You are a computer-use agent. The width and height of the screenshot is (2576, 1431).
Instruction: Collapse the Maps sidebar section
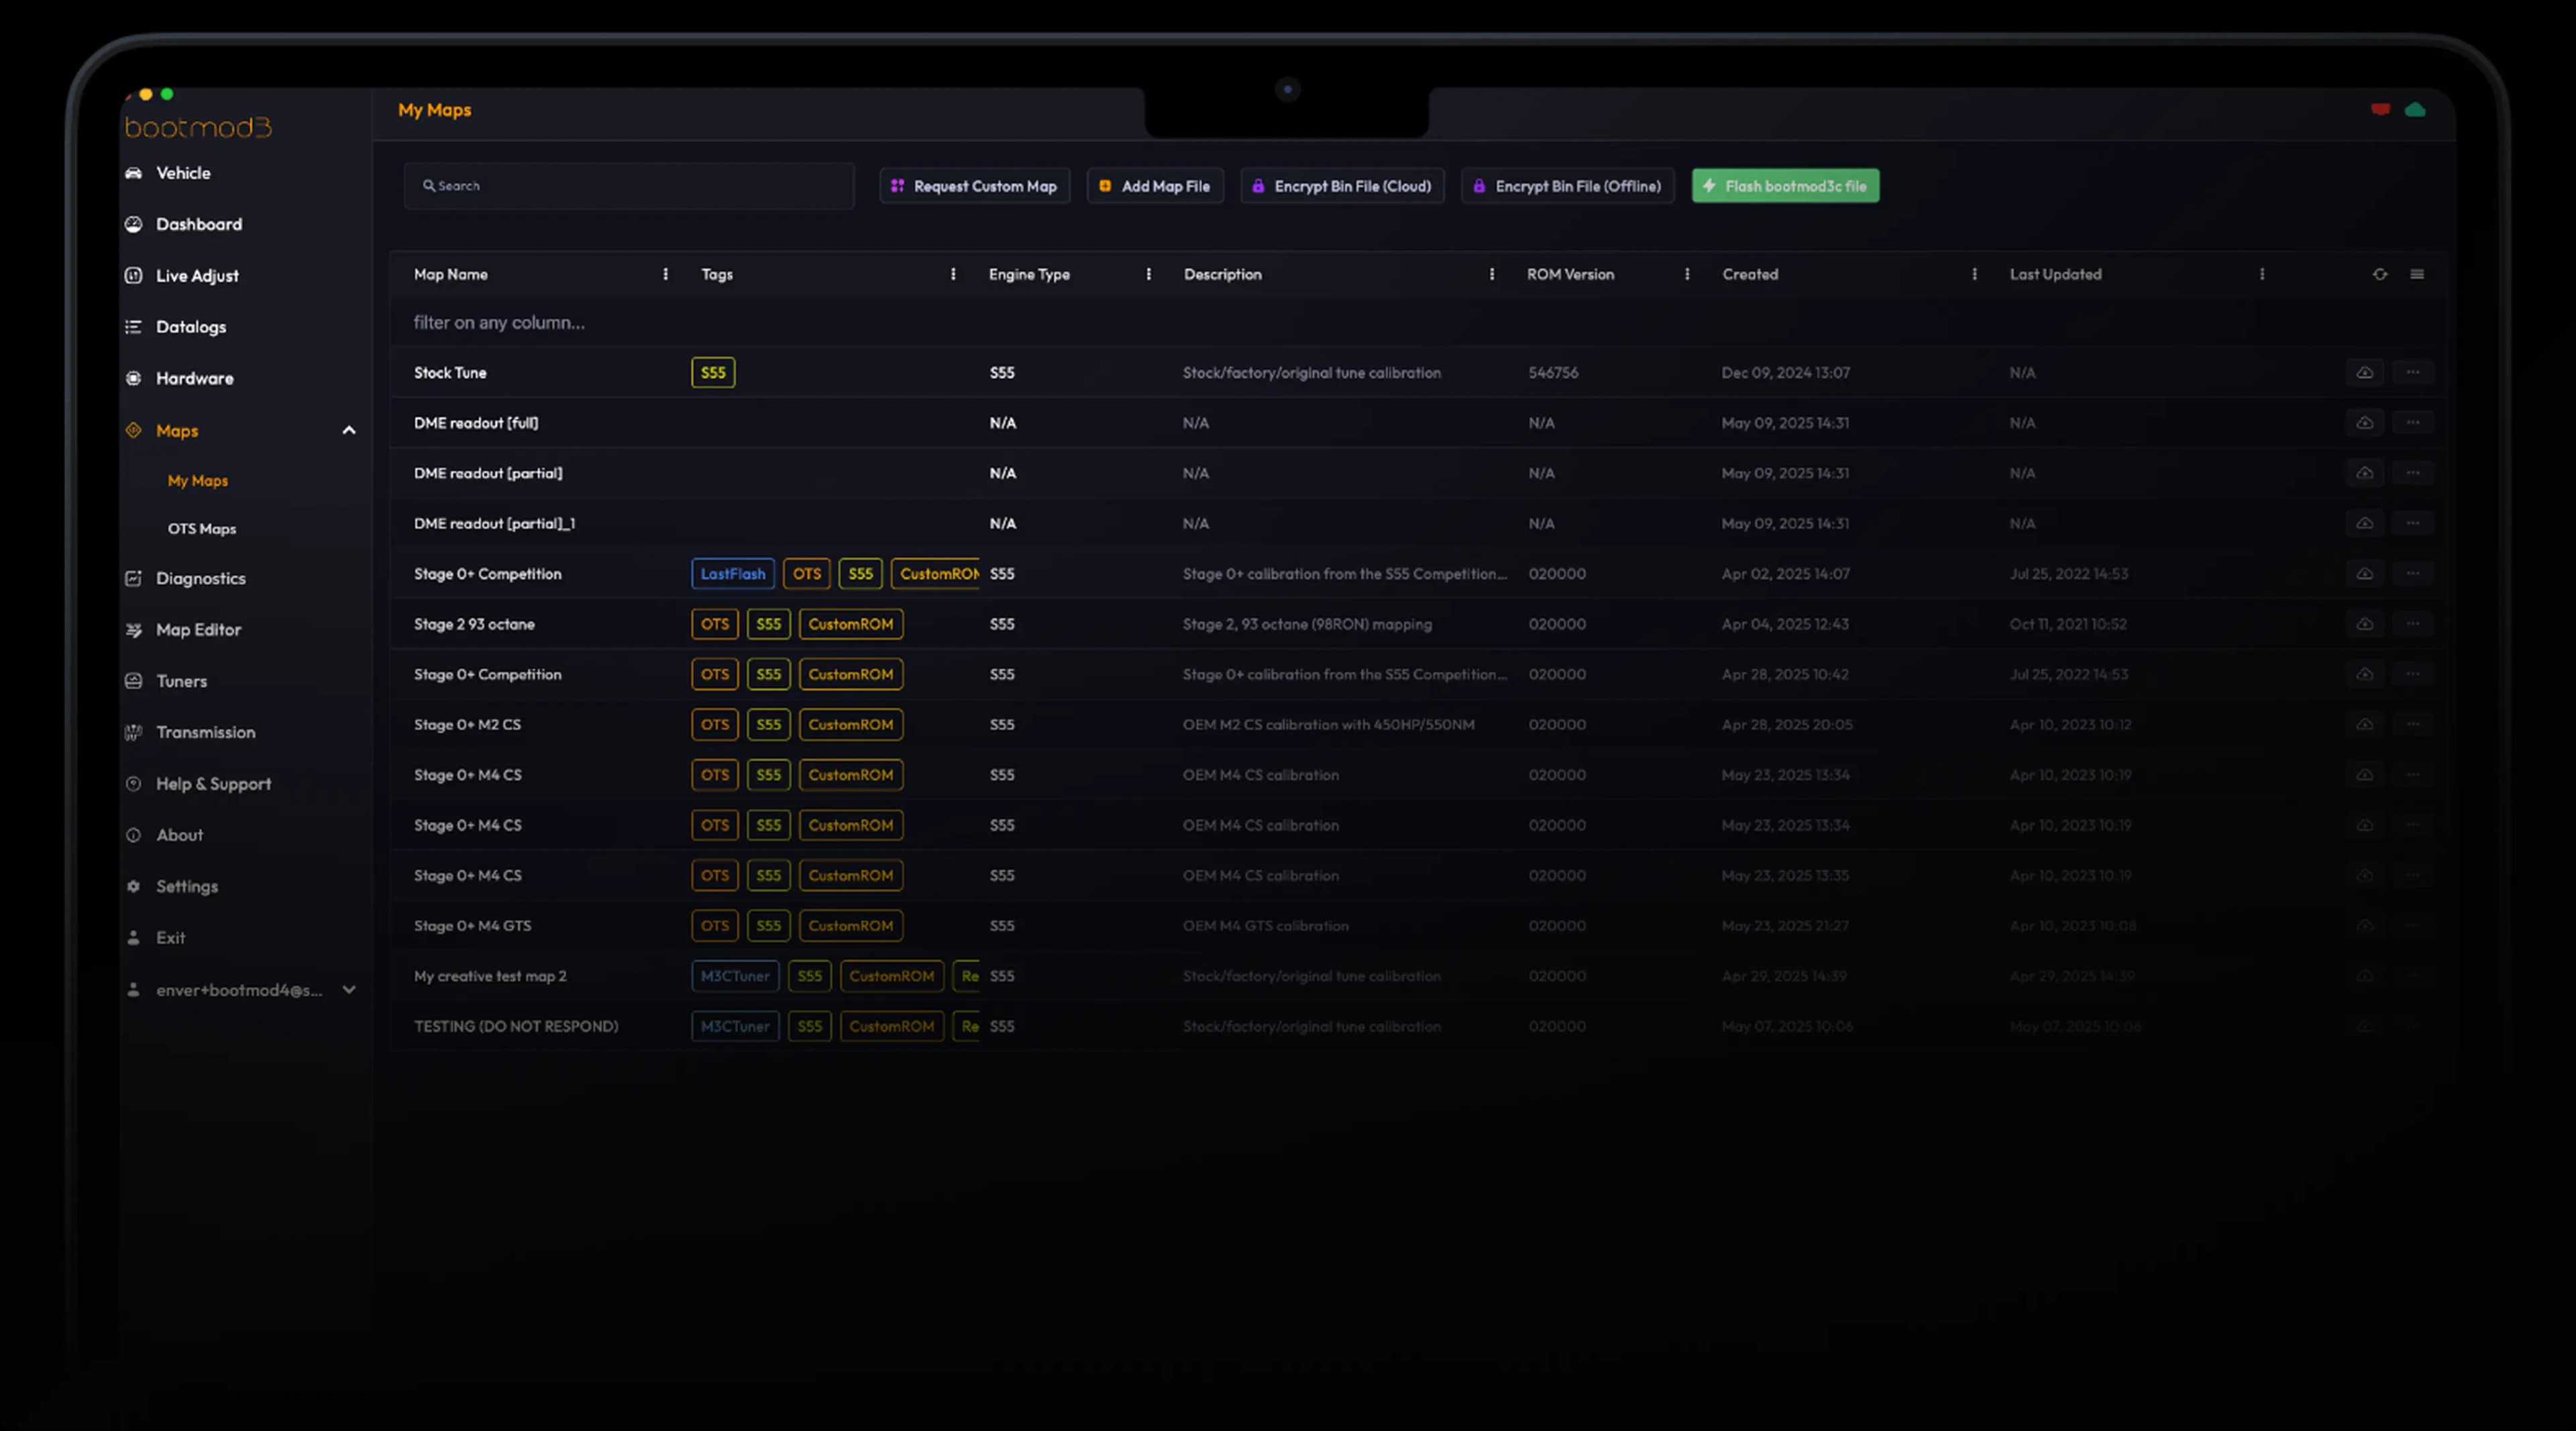tap(349, 430)
